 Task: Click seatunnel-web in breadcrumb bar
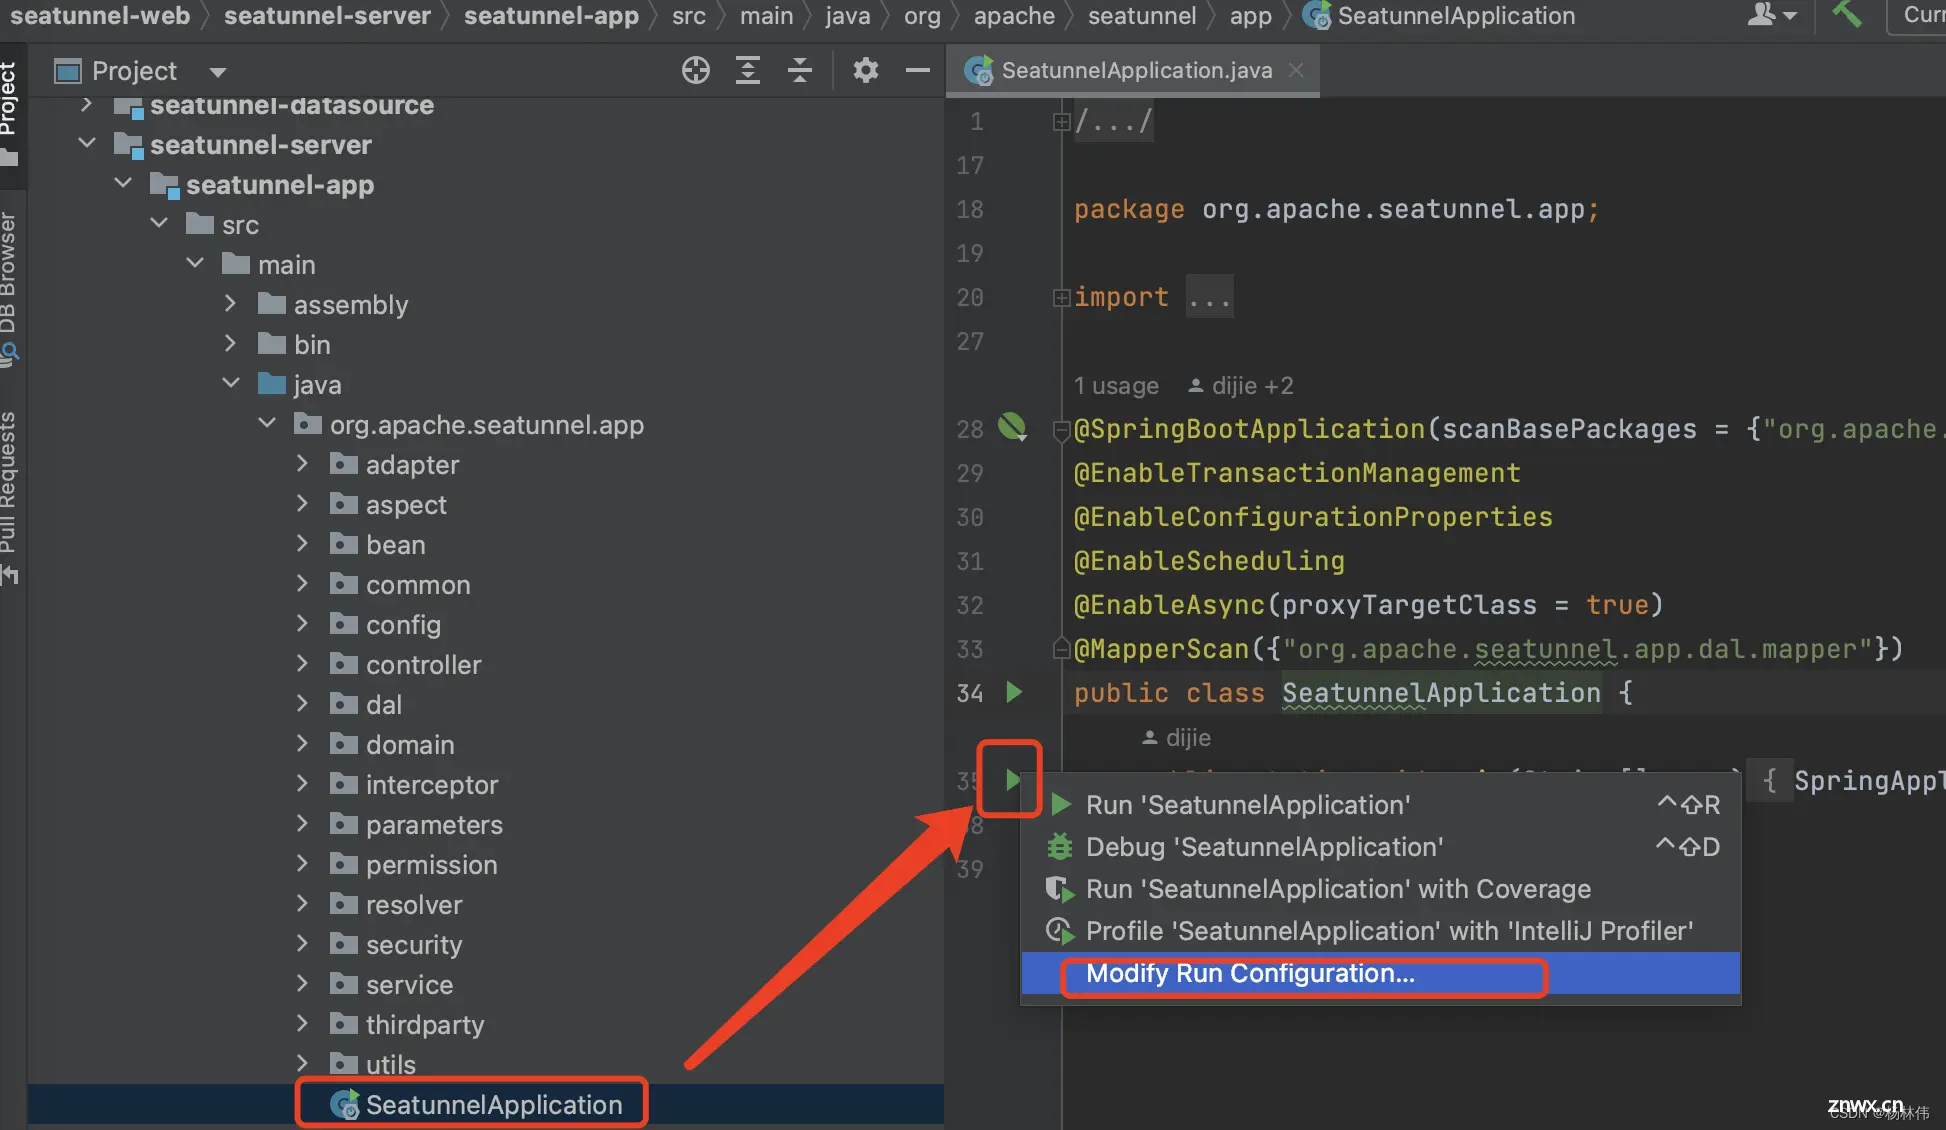100,15
